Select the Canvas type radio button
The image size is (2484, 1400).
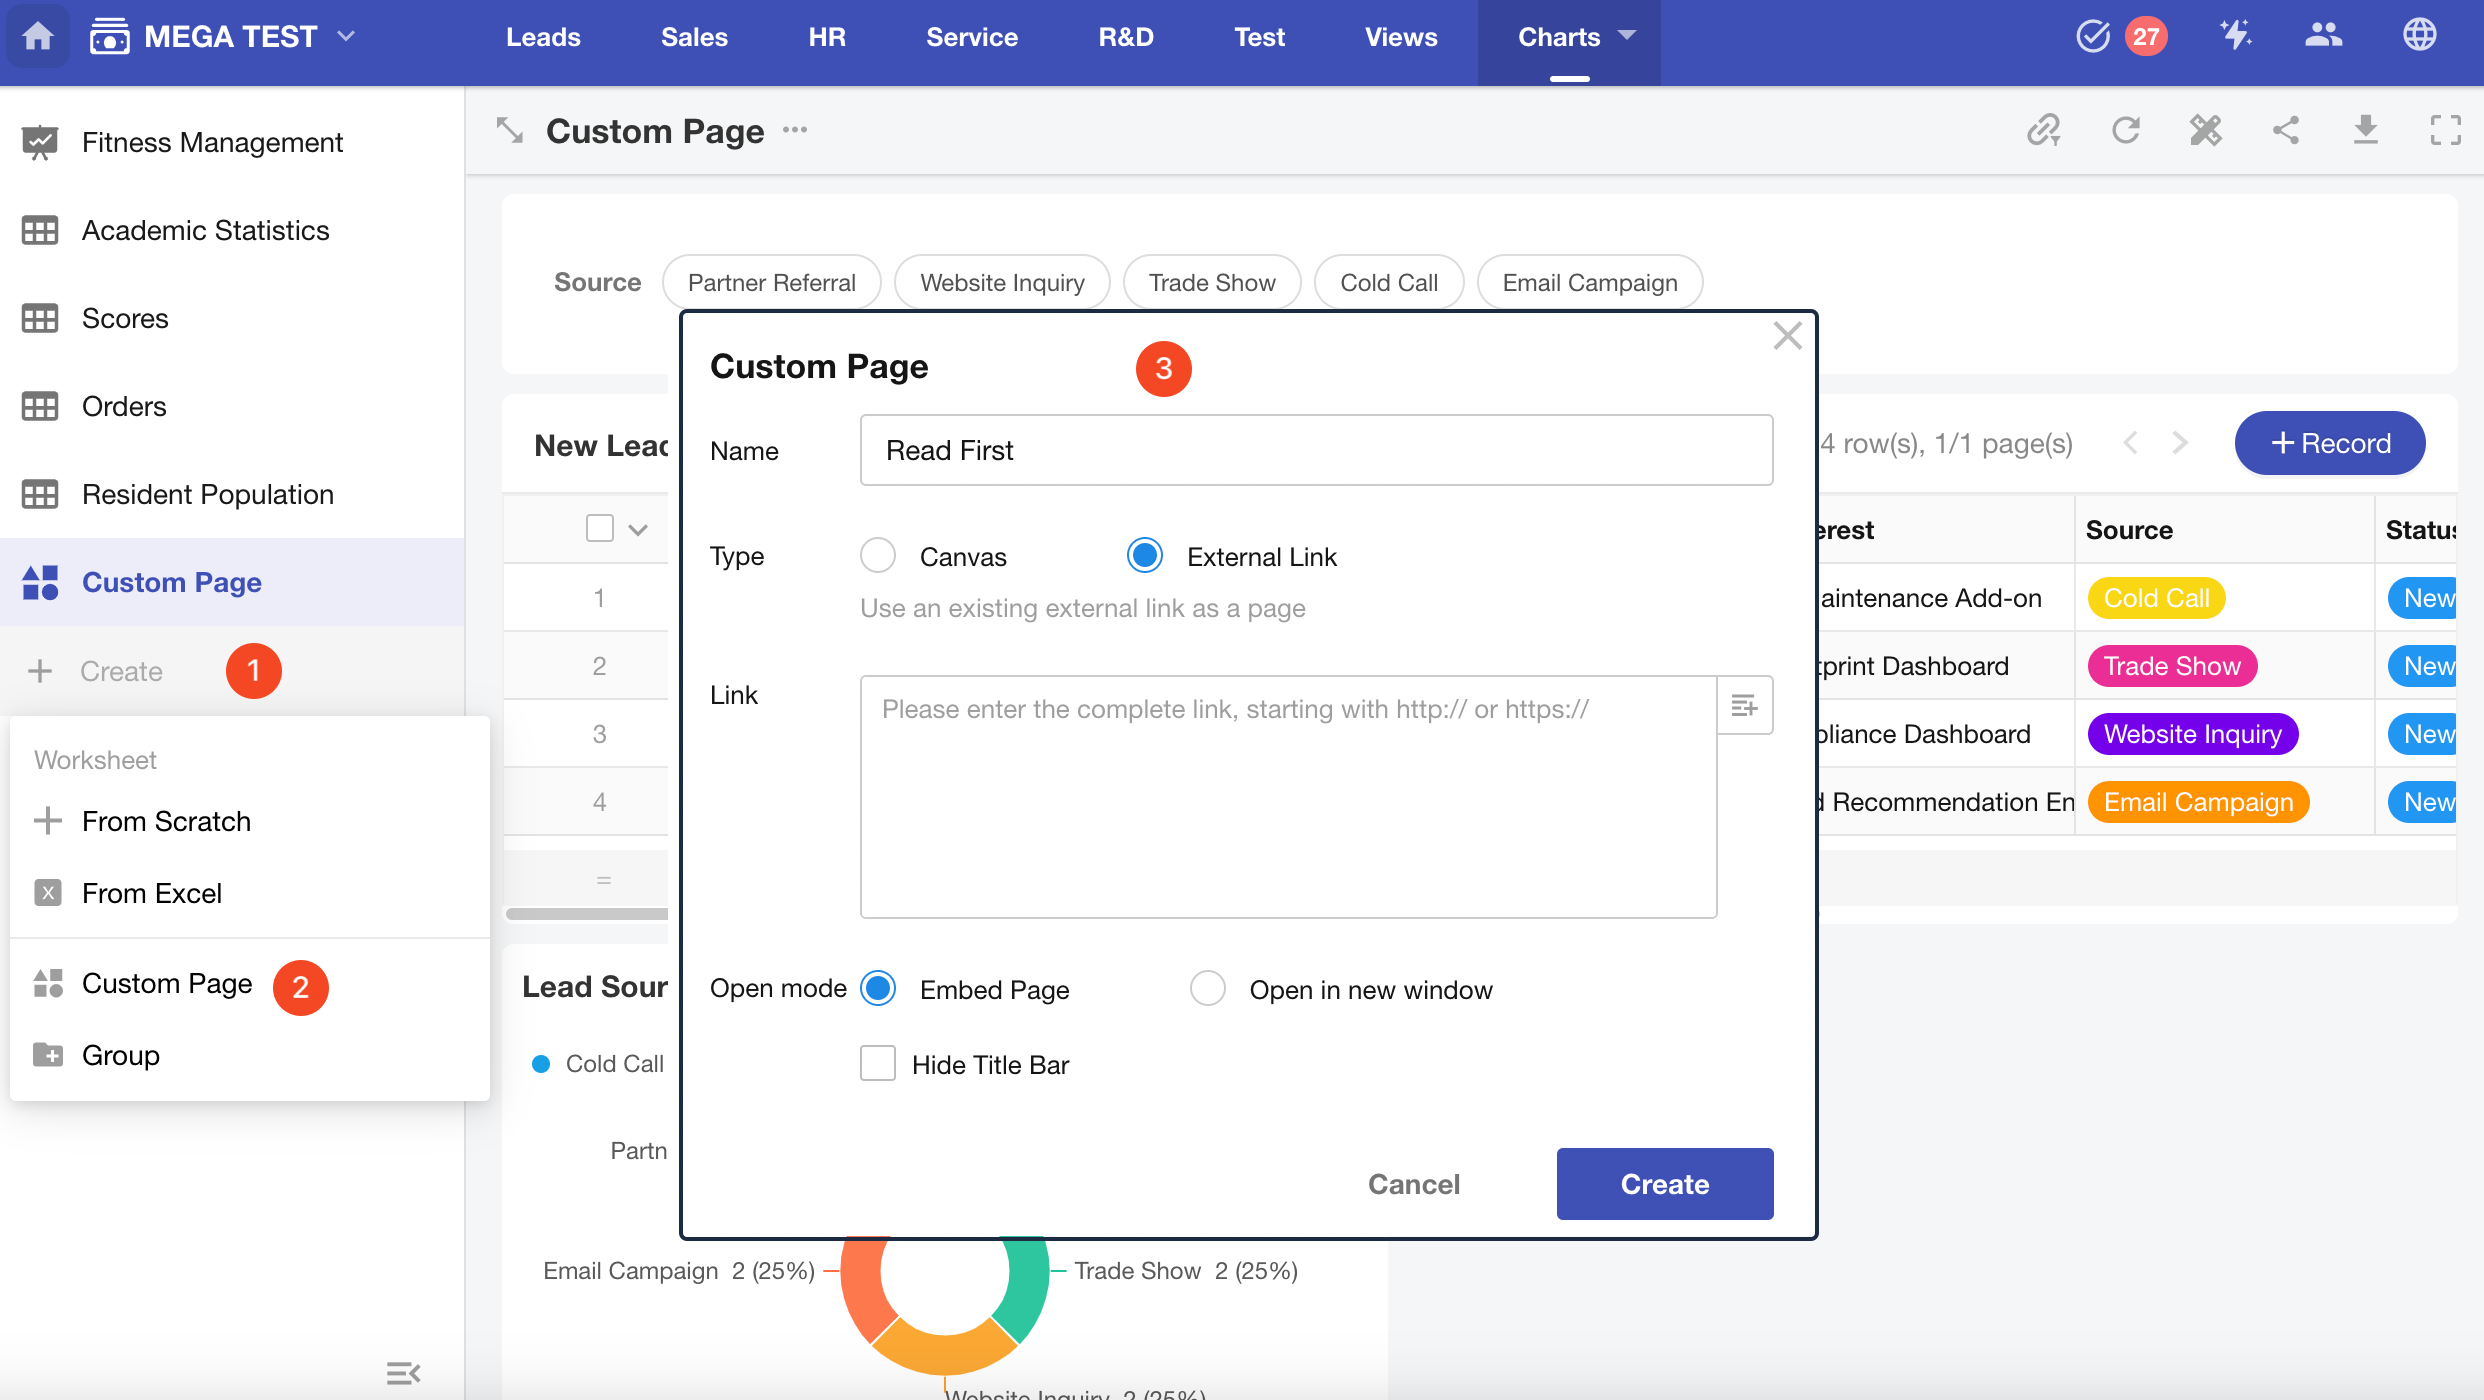(x=878, y=556)
